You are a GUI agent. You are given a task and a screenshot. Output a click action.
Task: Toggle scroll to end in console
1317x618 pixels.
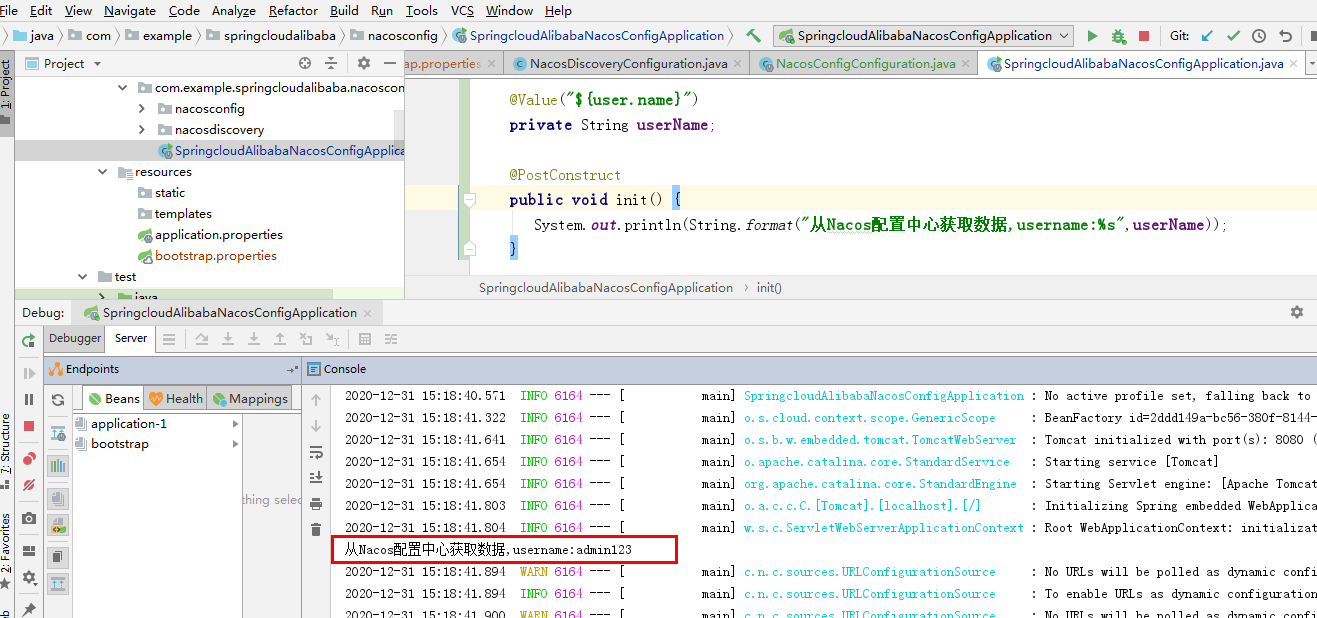[x=317, y=477]
